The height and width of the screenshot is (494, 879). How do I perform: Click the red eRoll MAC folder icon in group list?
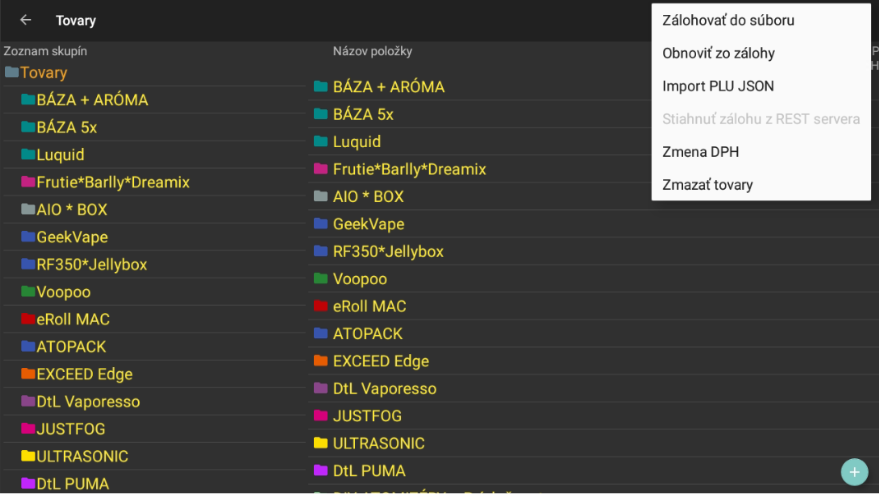(x=28, y=320)
